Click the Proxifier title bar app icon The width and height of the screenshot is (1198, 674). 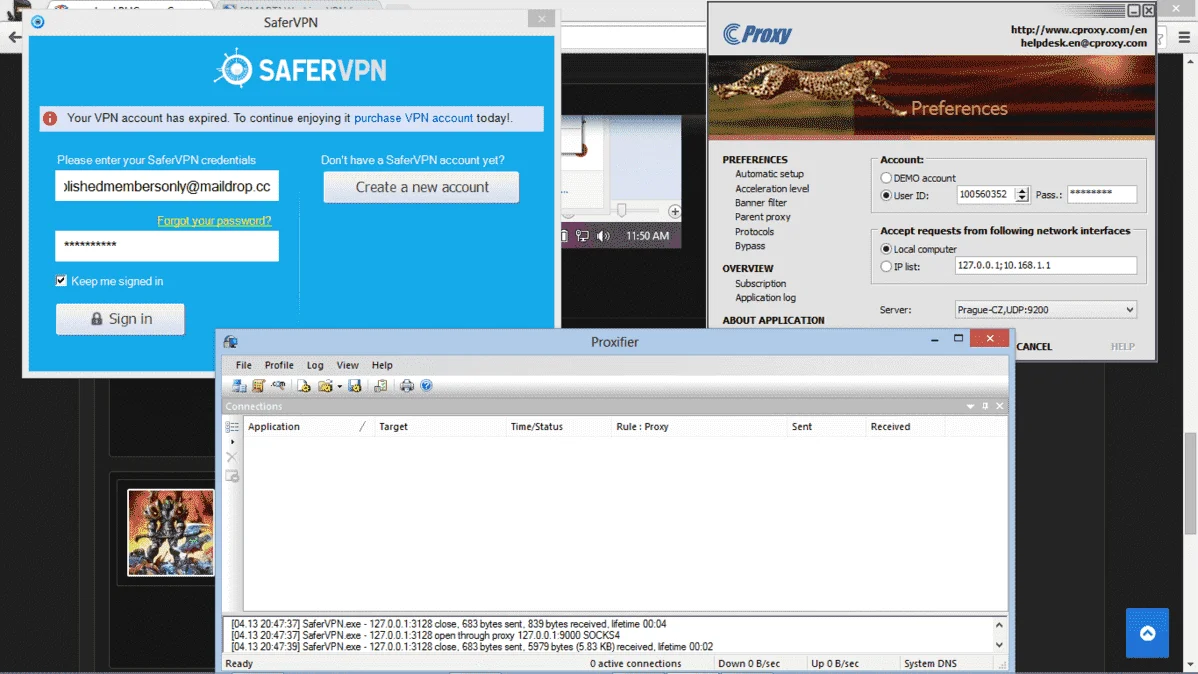(x=231, y=342)
